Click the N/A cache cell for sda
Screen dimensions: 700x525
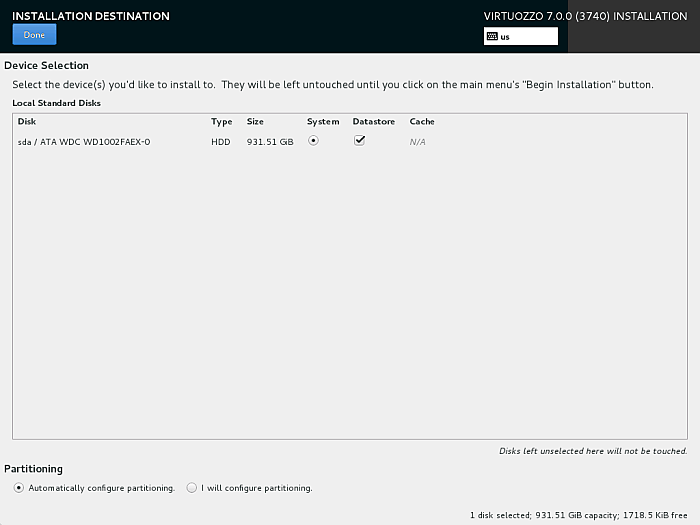[418, 142]
